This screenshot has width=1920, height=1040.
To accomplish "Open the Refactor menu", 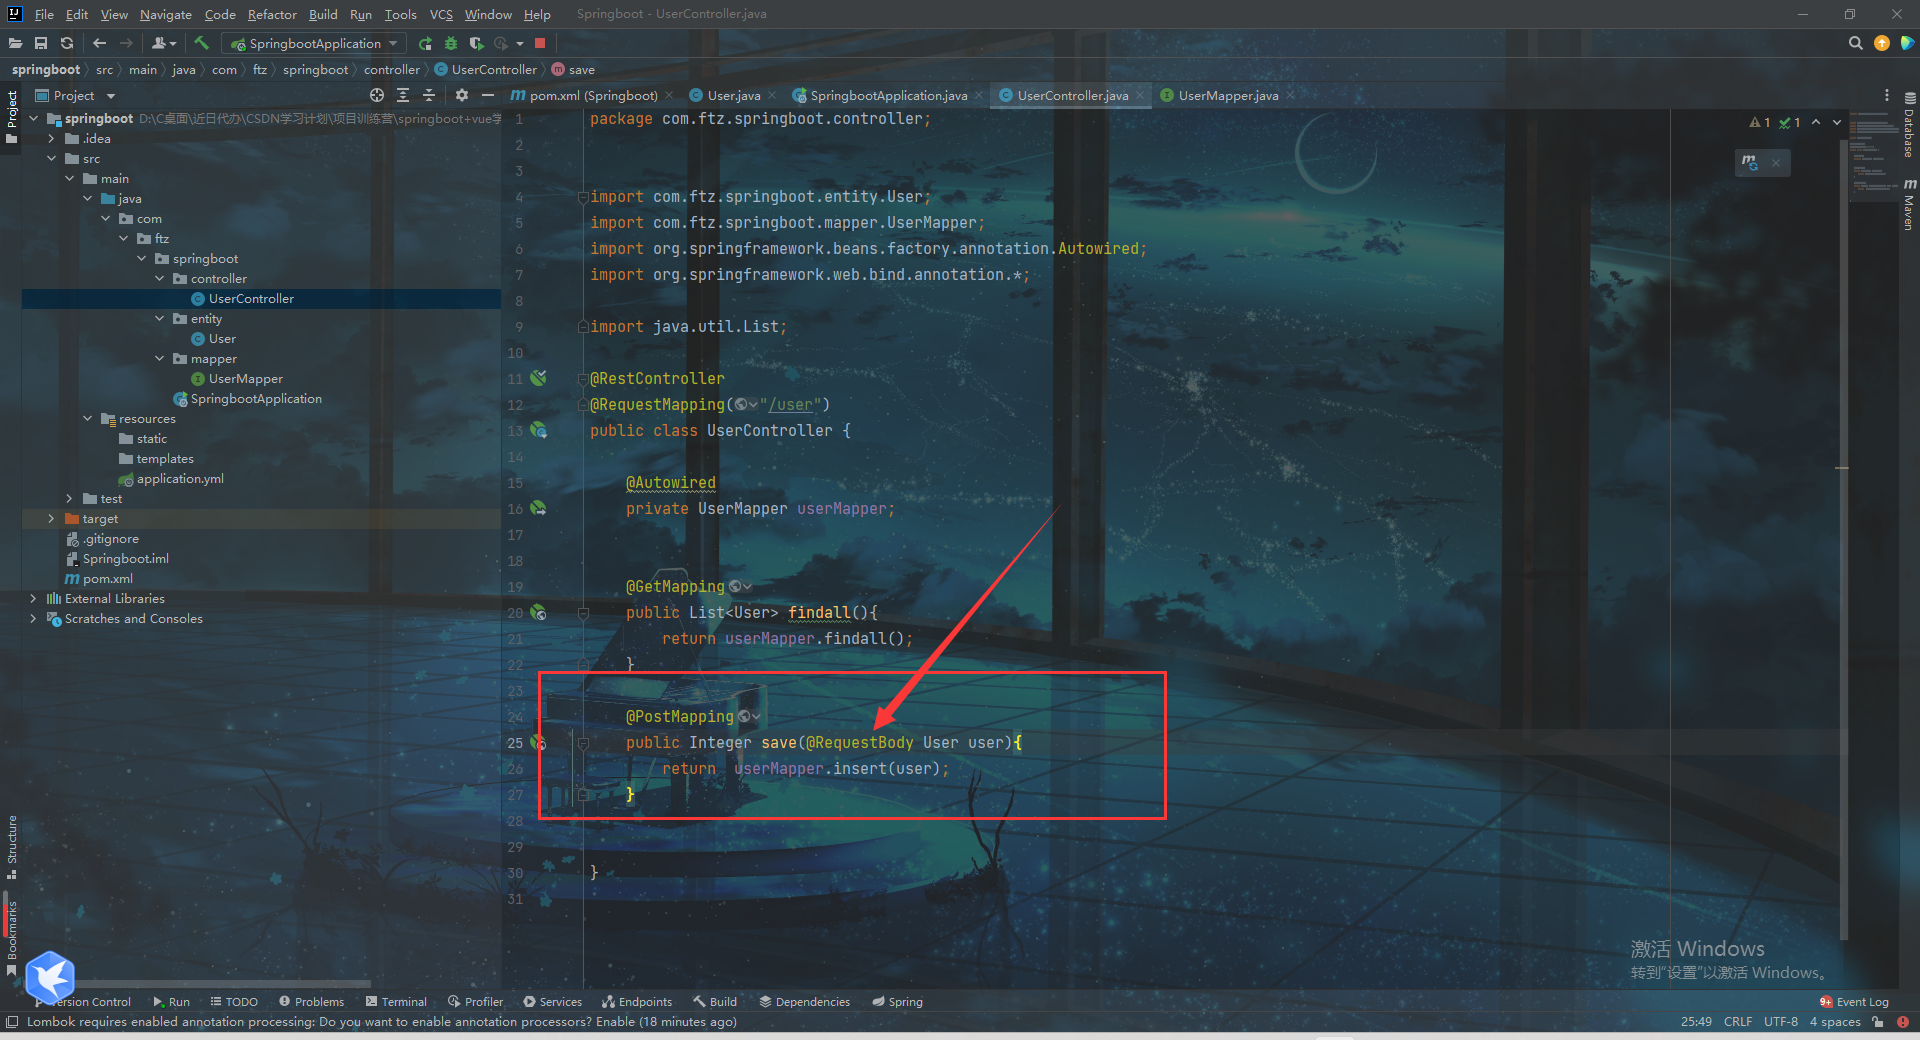I will [x=272, y=14].
